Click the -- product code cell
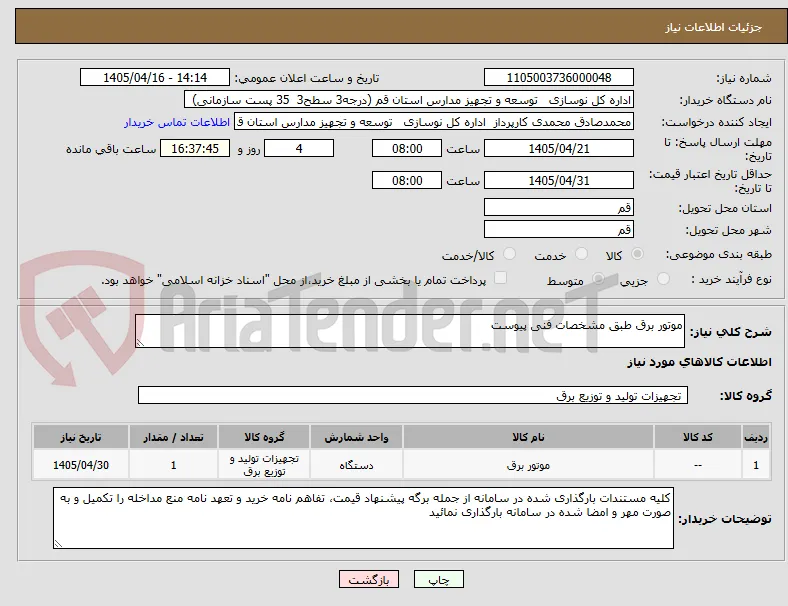The height and width of the screenshot is (606, 788). click(x=698, y=465)
